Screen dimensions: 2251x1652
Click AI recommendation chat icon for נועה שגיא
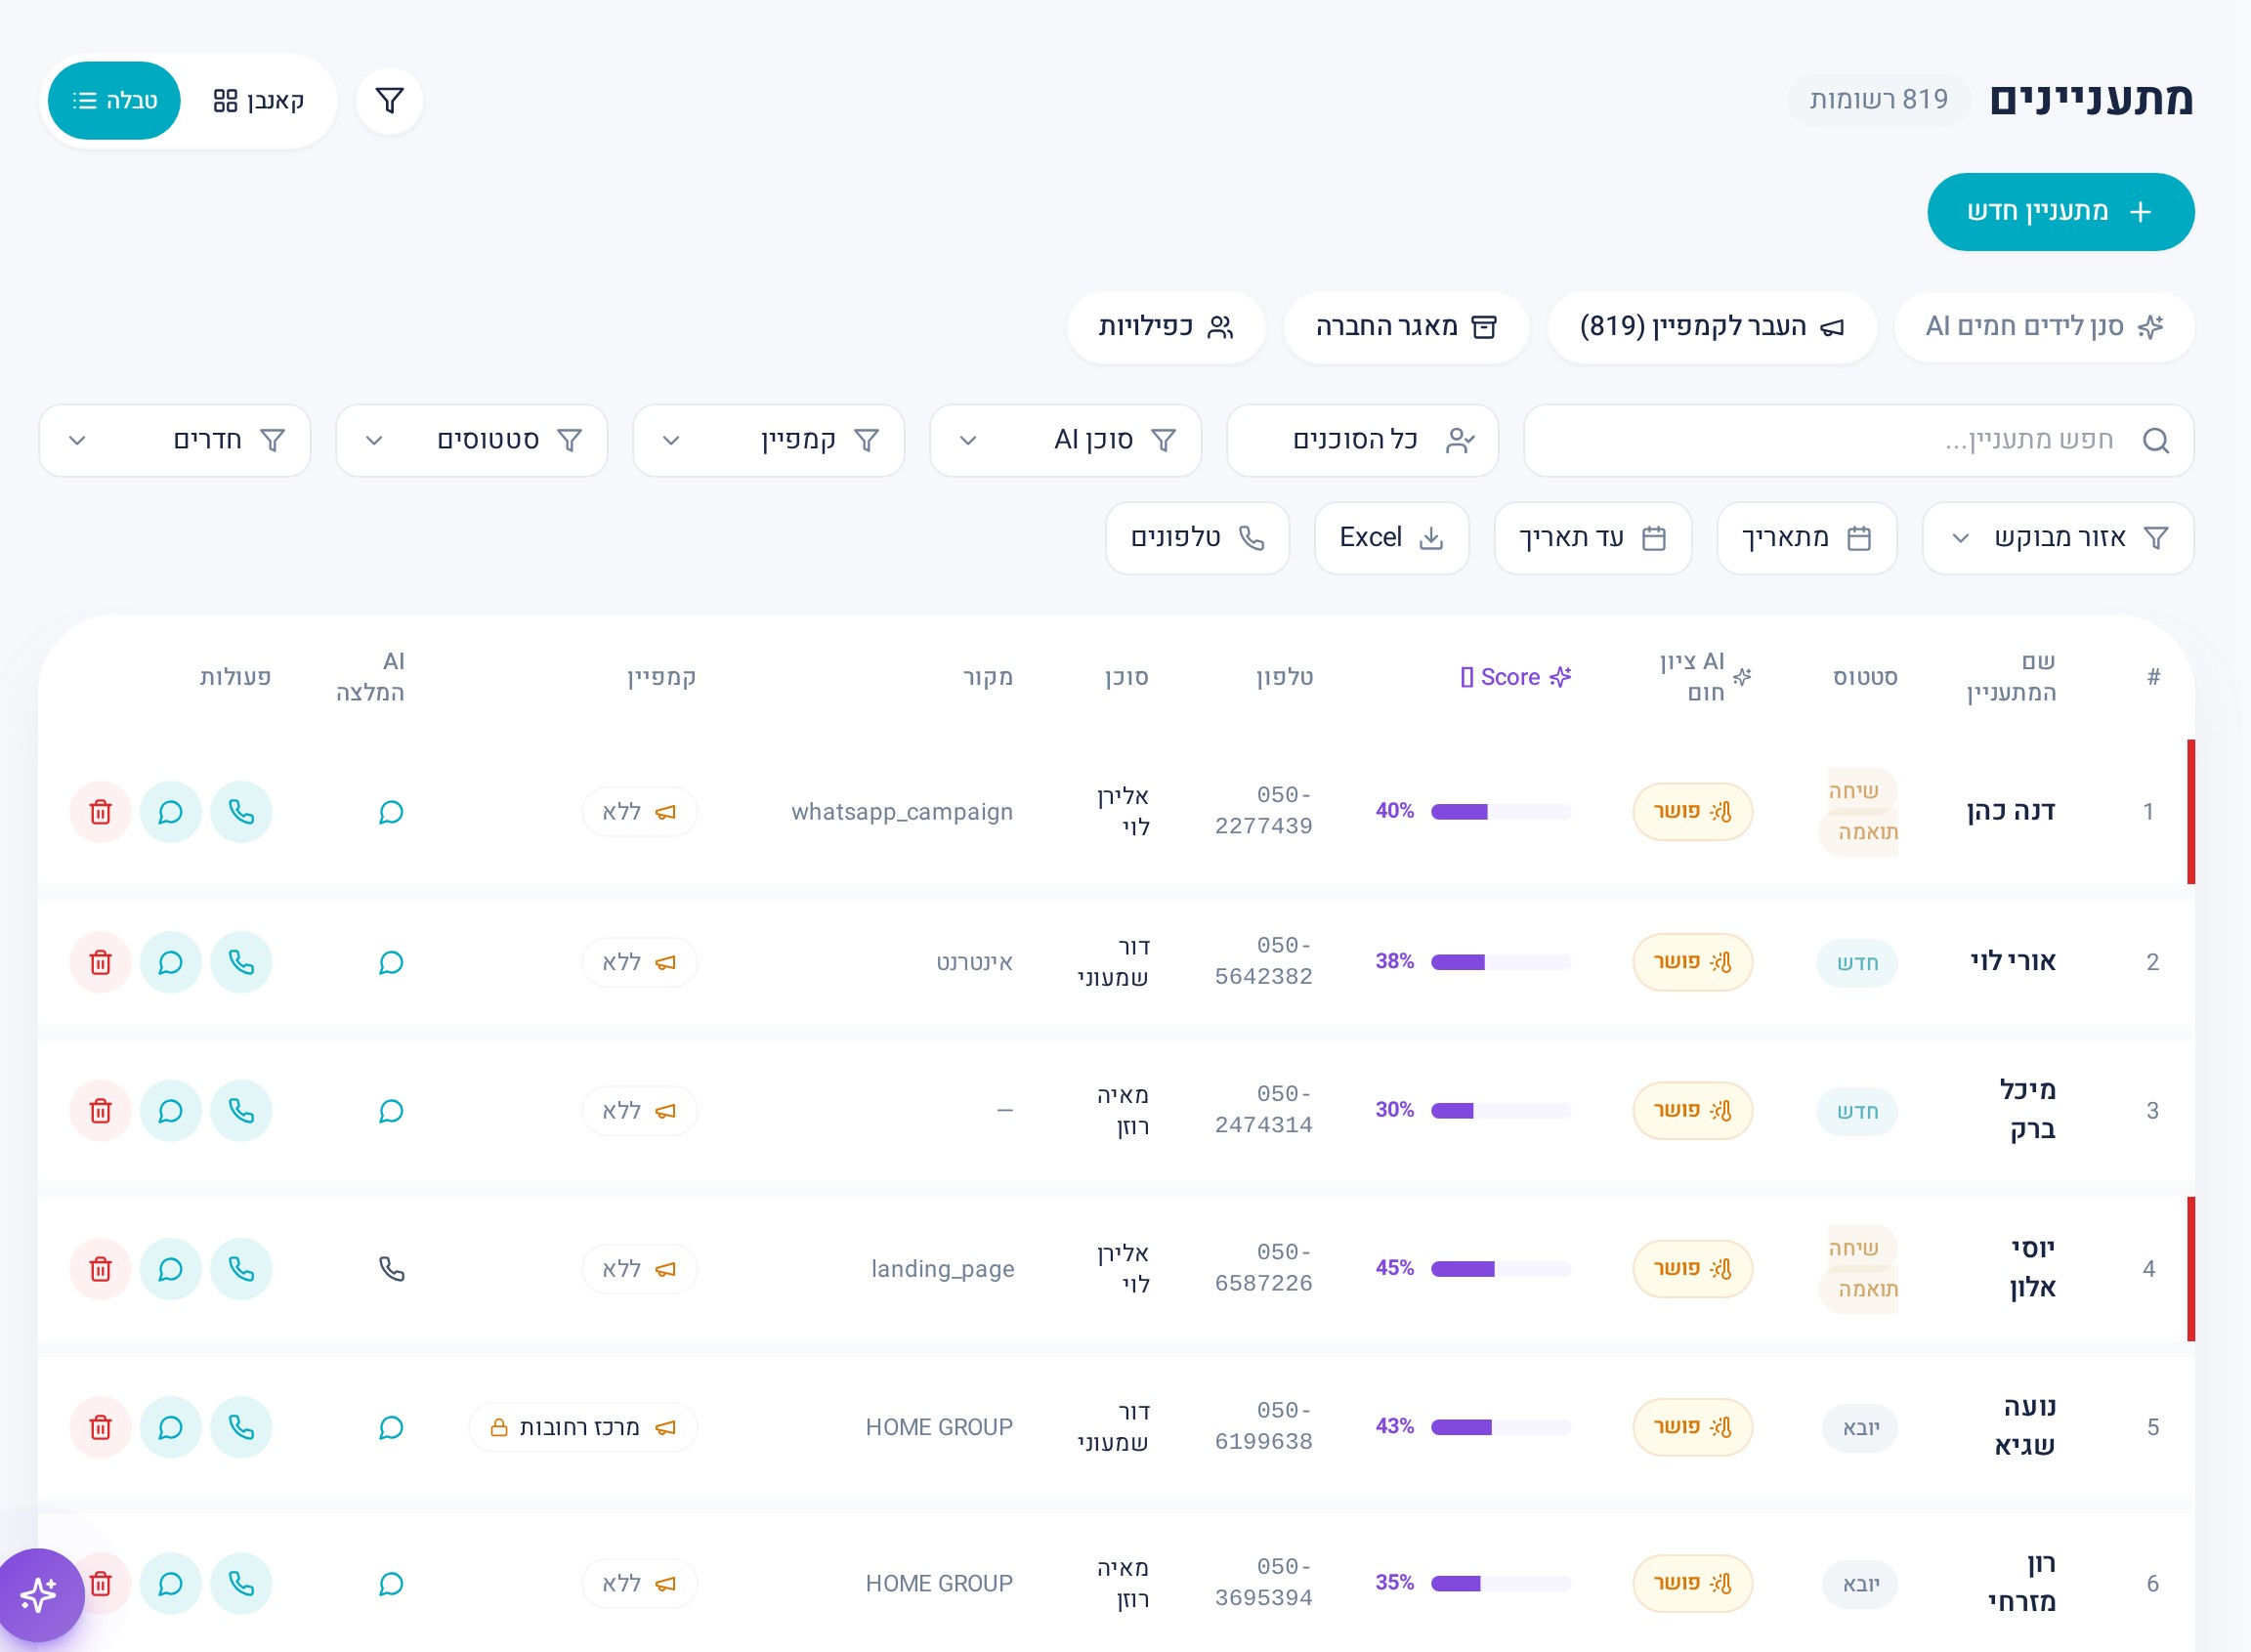[391, 1427]
